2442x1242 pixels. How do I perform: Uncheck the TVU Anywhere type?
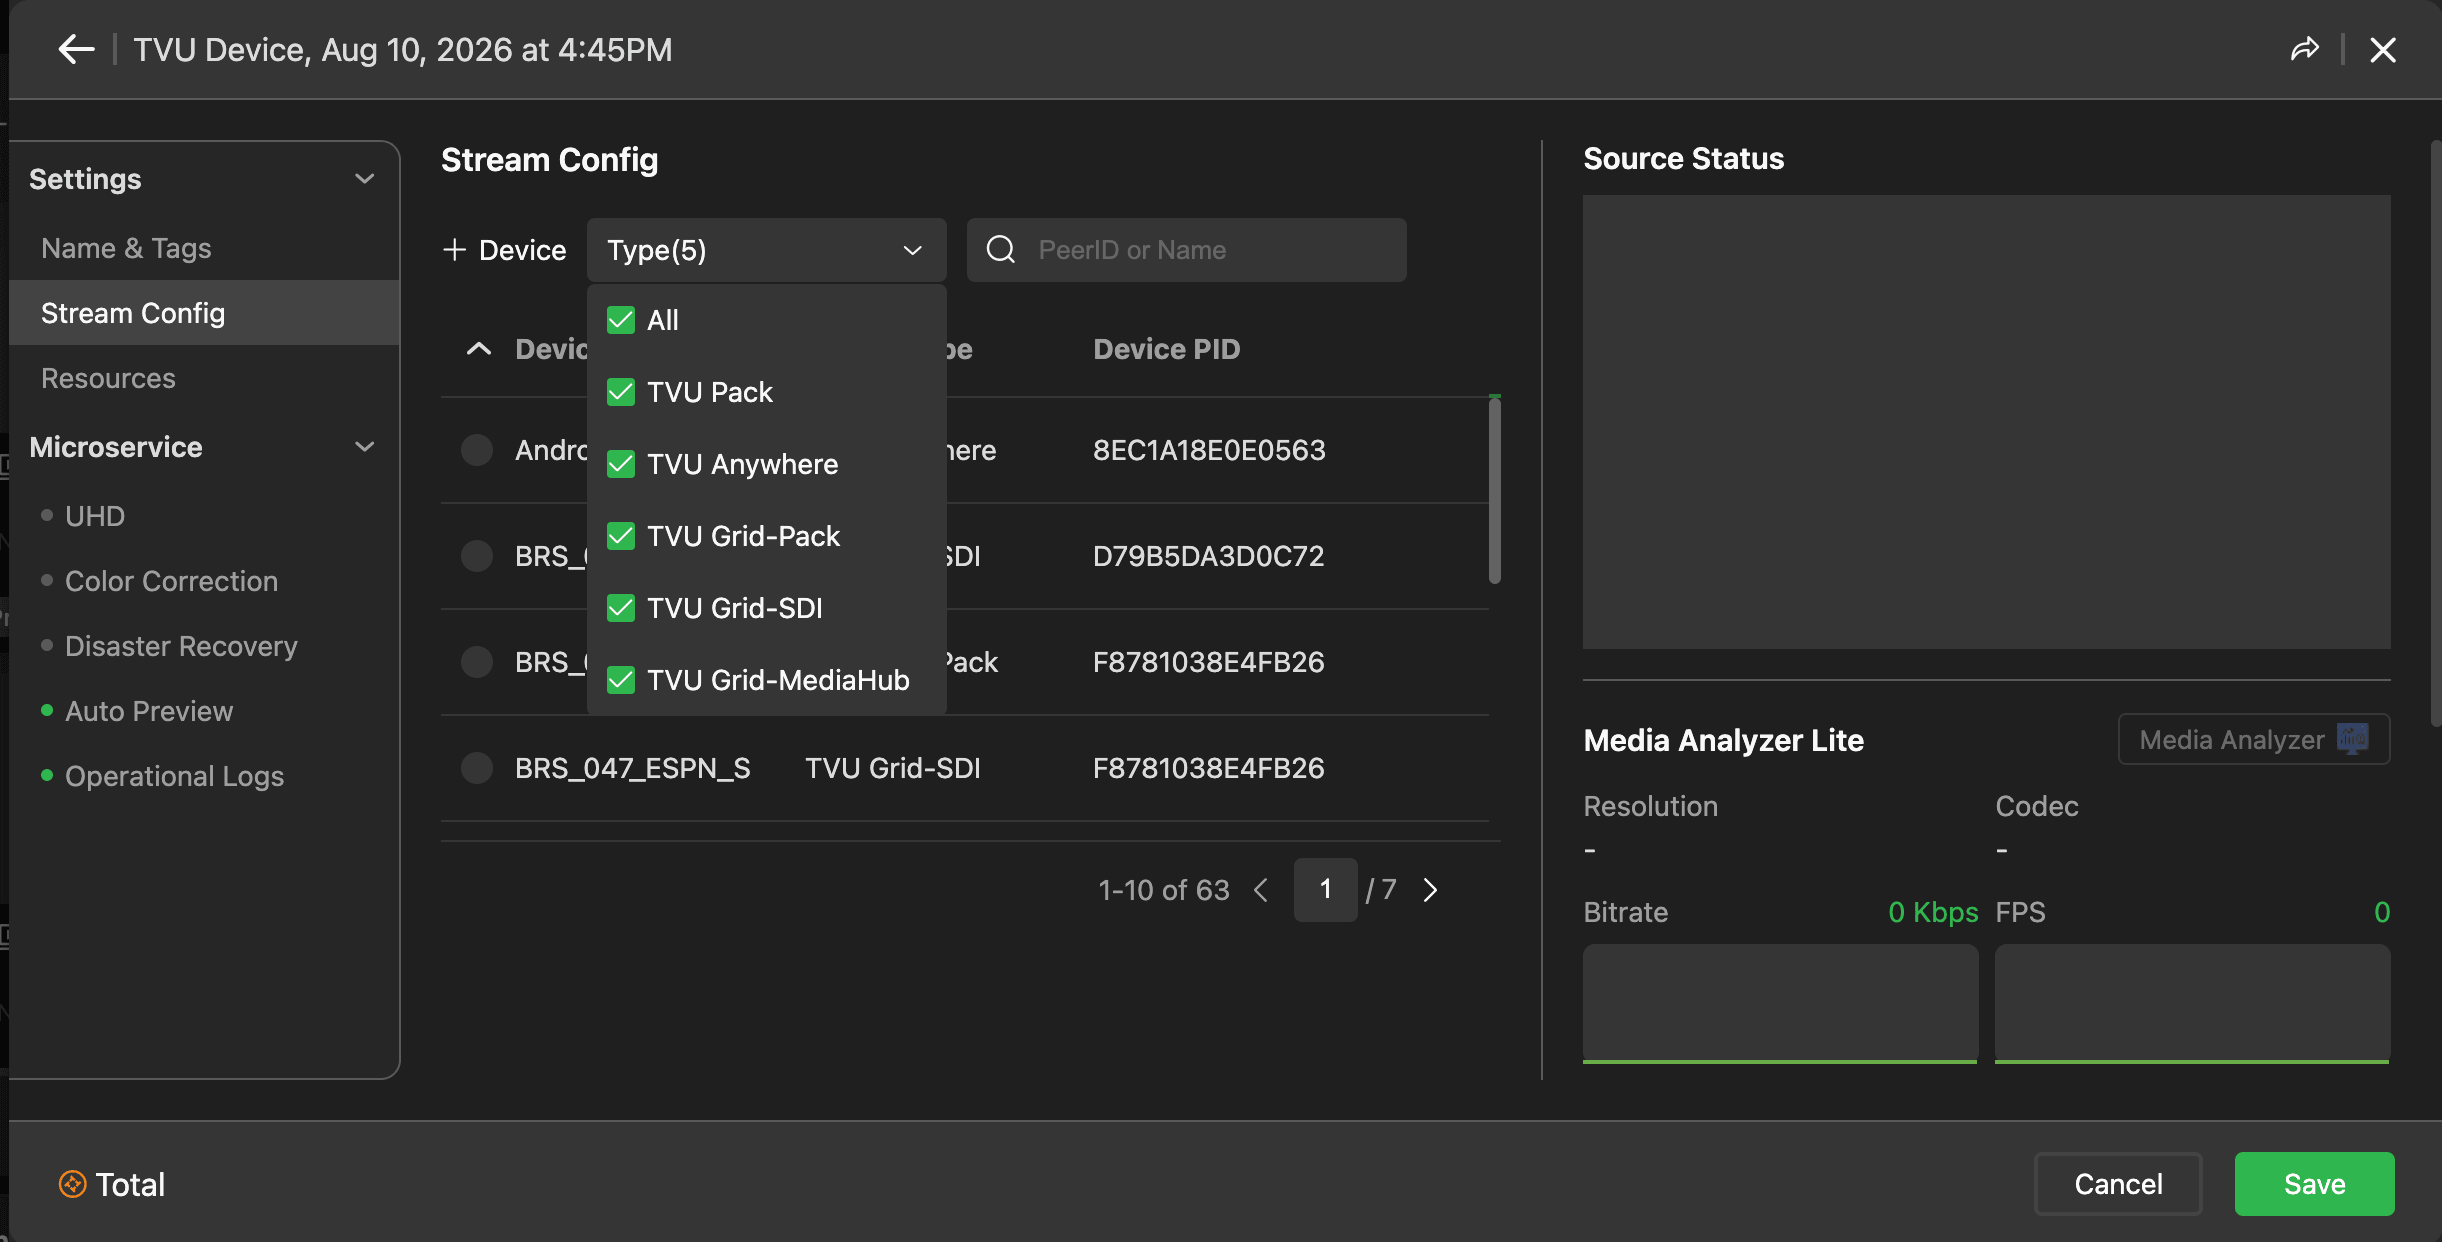coord(621,464)
